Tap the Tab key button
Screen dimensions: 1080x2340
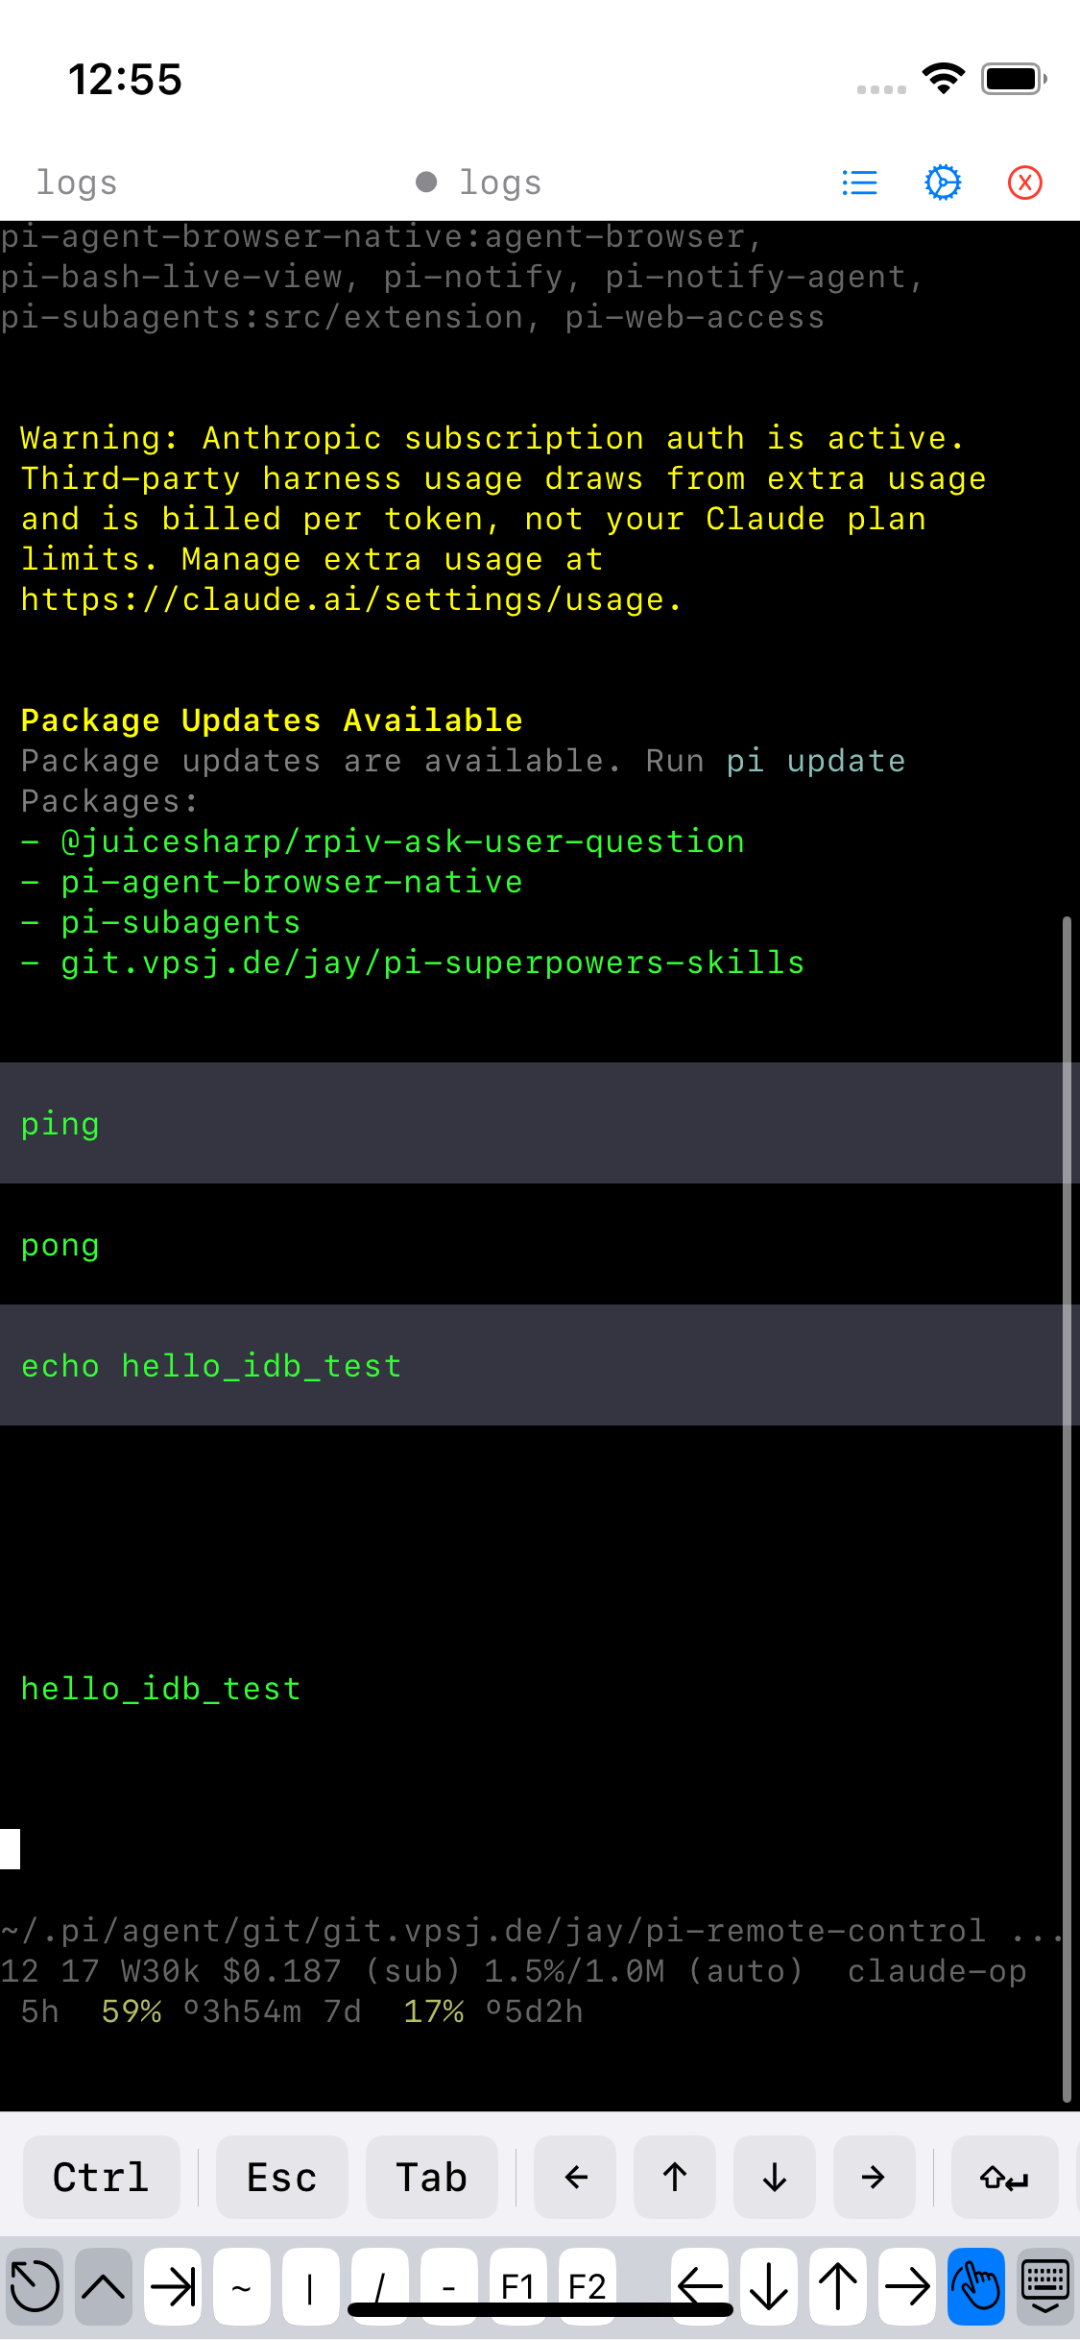click(432, 2177)
